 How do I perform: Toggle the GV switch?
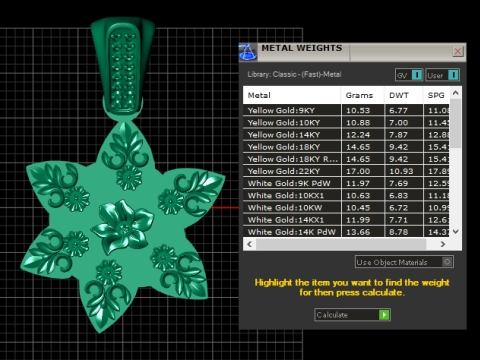(x=409, y=75)
